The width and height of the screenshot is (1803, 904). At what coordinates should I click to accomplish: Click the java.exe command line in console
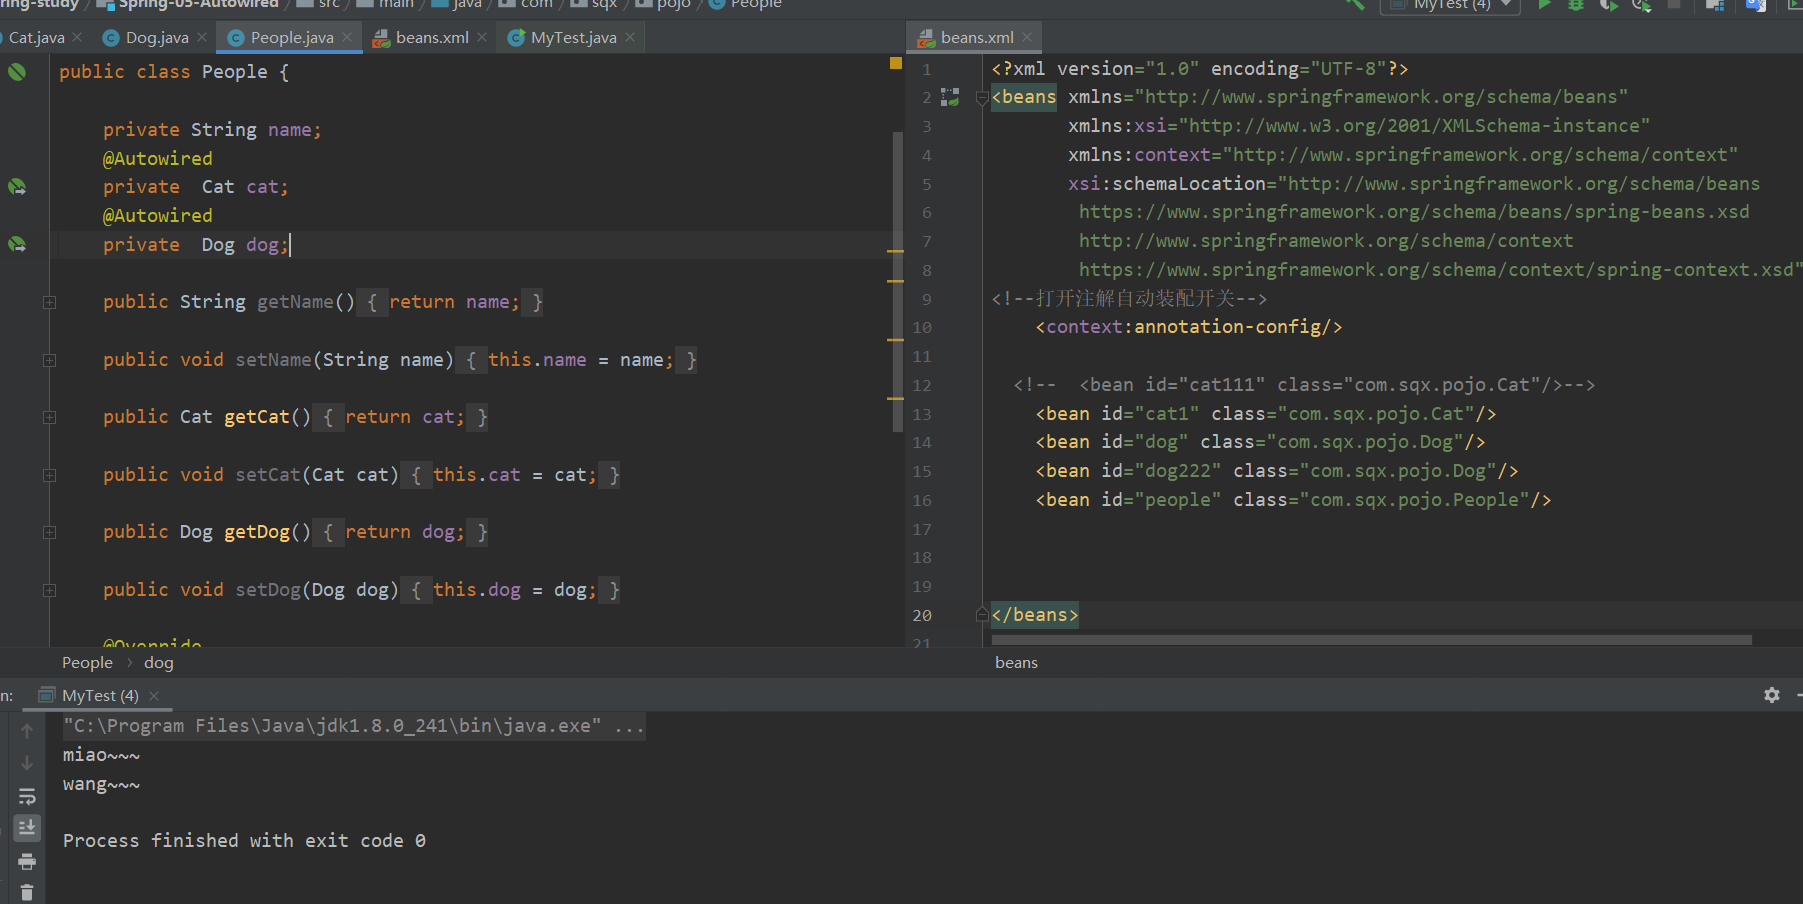click(x=354, y=726)
